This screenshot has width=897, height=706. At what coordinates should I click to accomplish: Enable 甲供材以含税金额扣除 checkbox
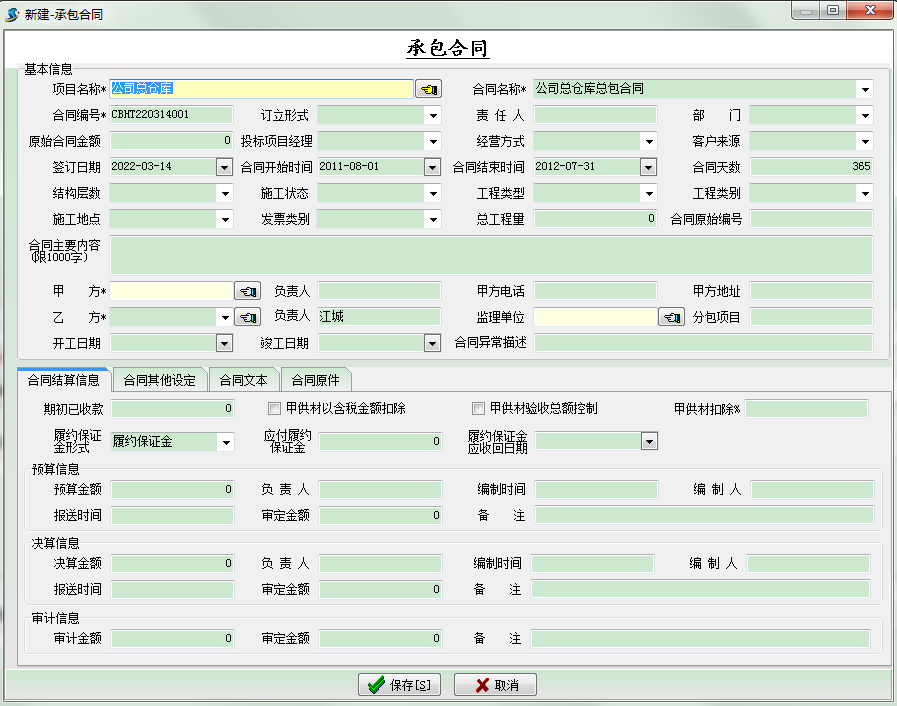[x=275, y=408]
